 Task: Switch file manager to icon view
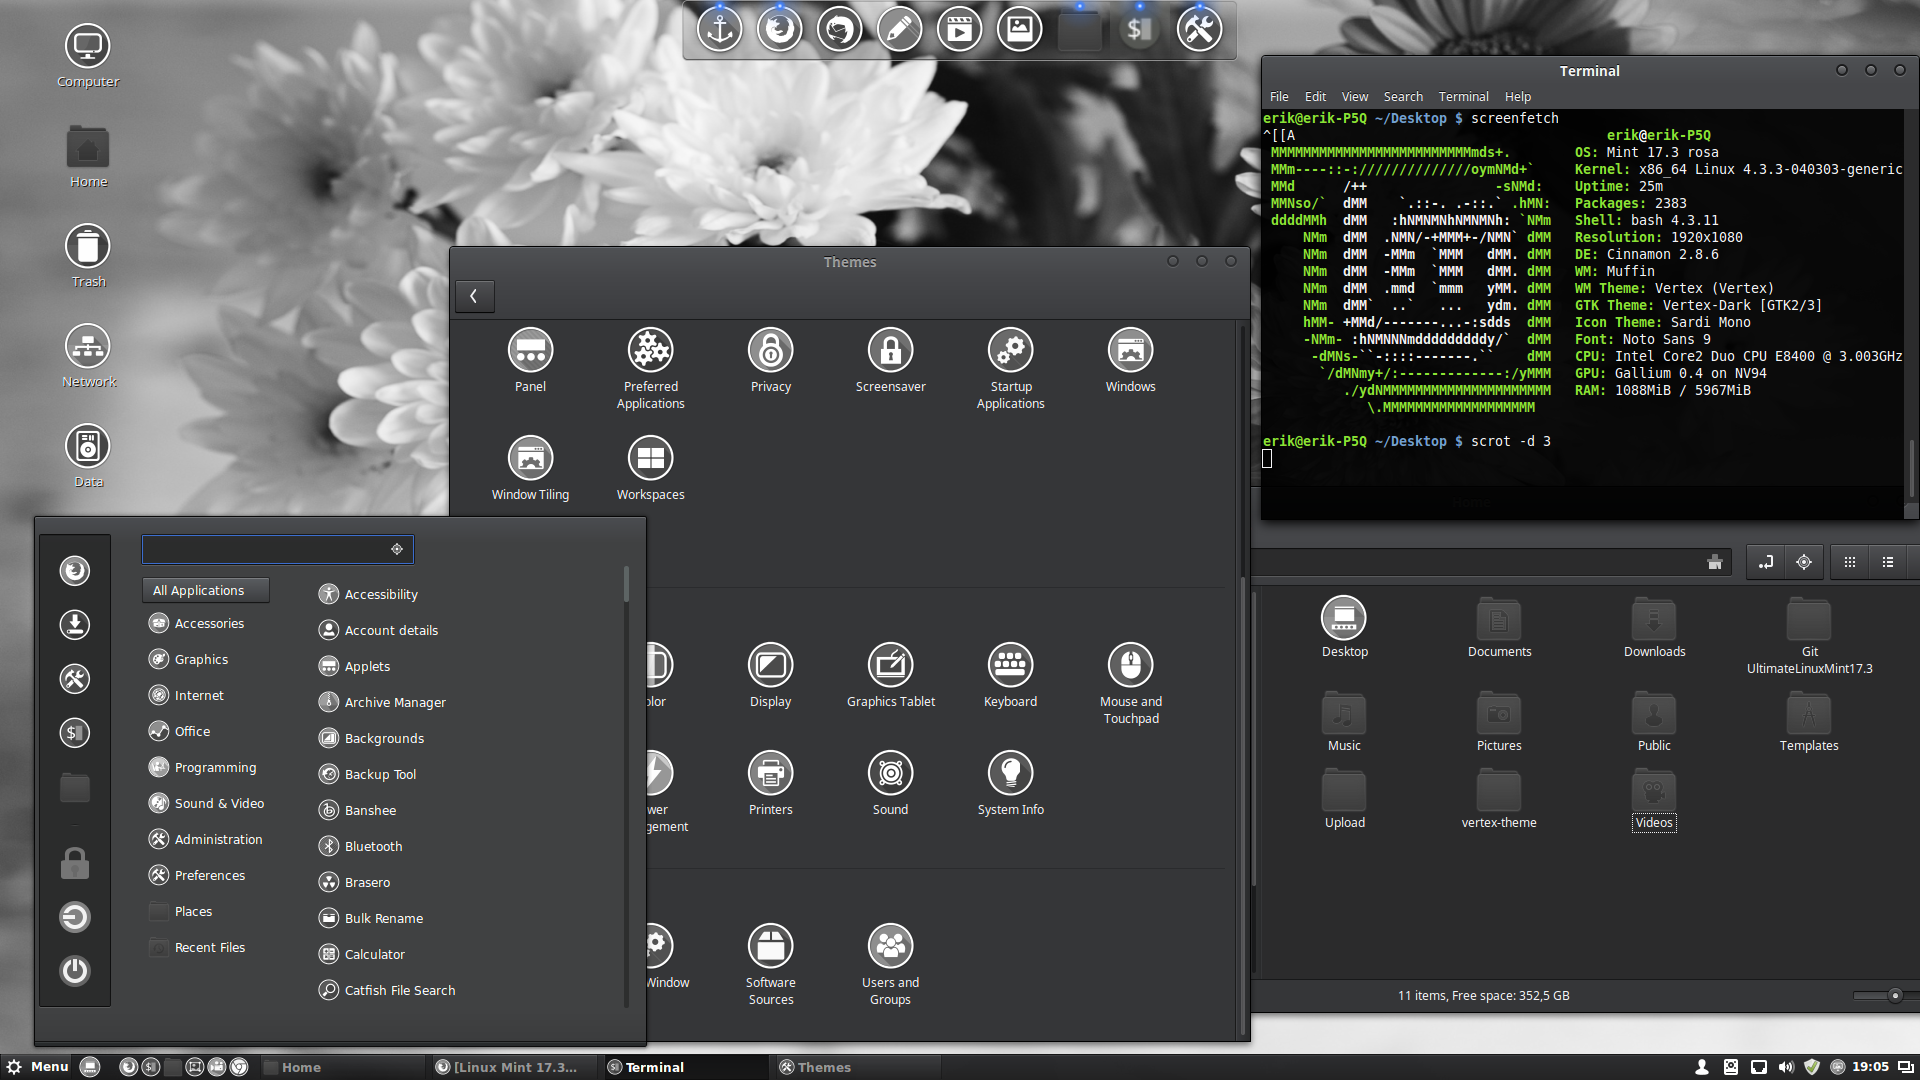click(x=1850, y=562)
